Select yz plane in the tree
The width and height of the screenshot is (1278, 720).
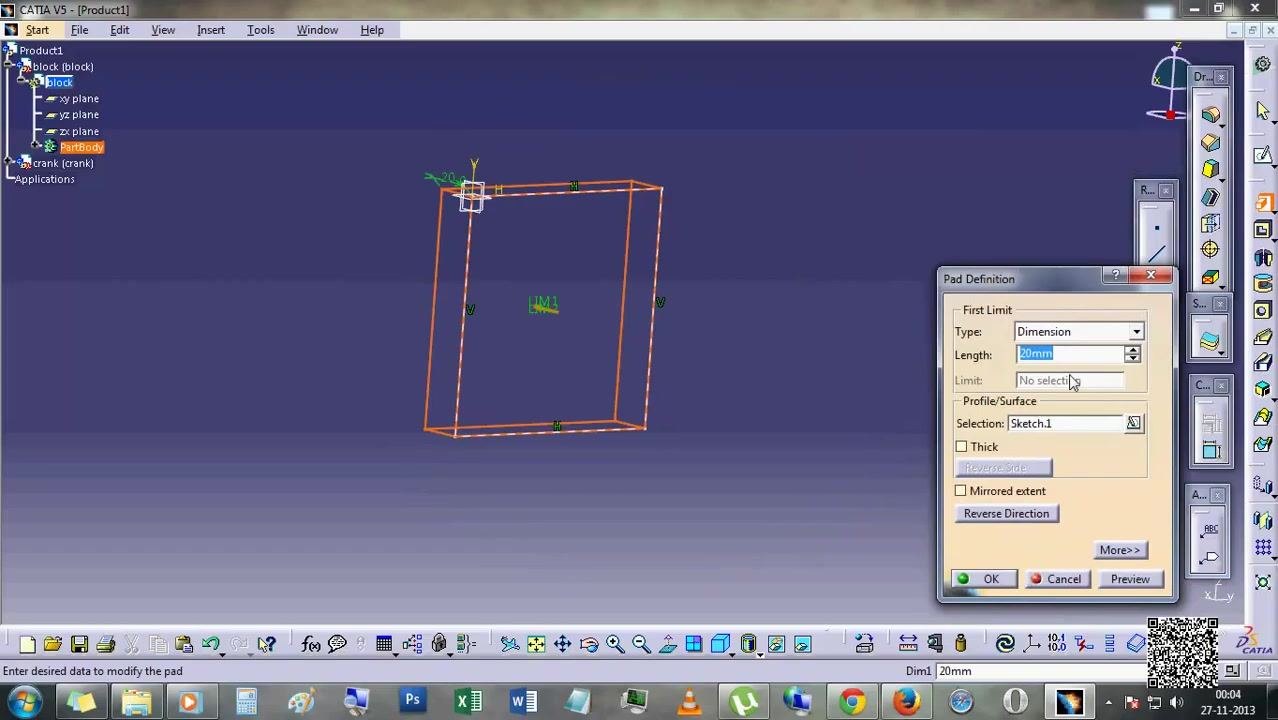tap(79, 115)
